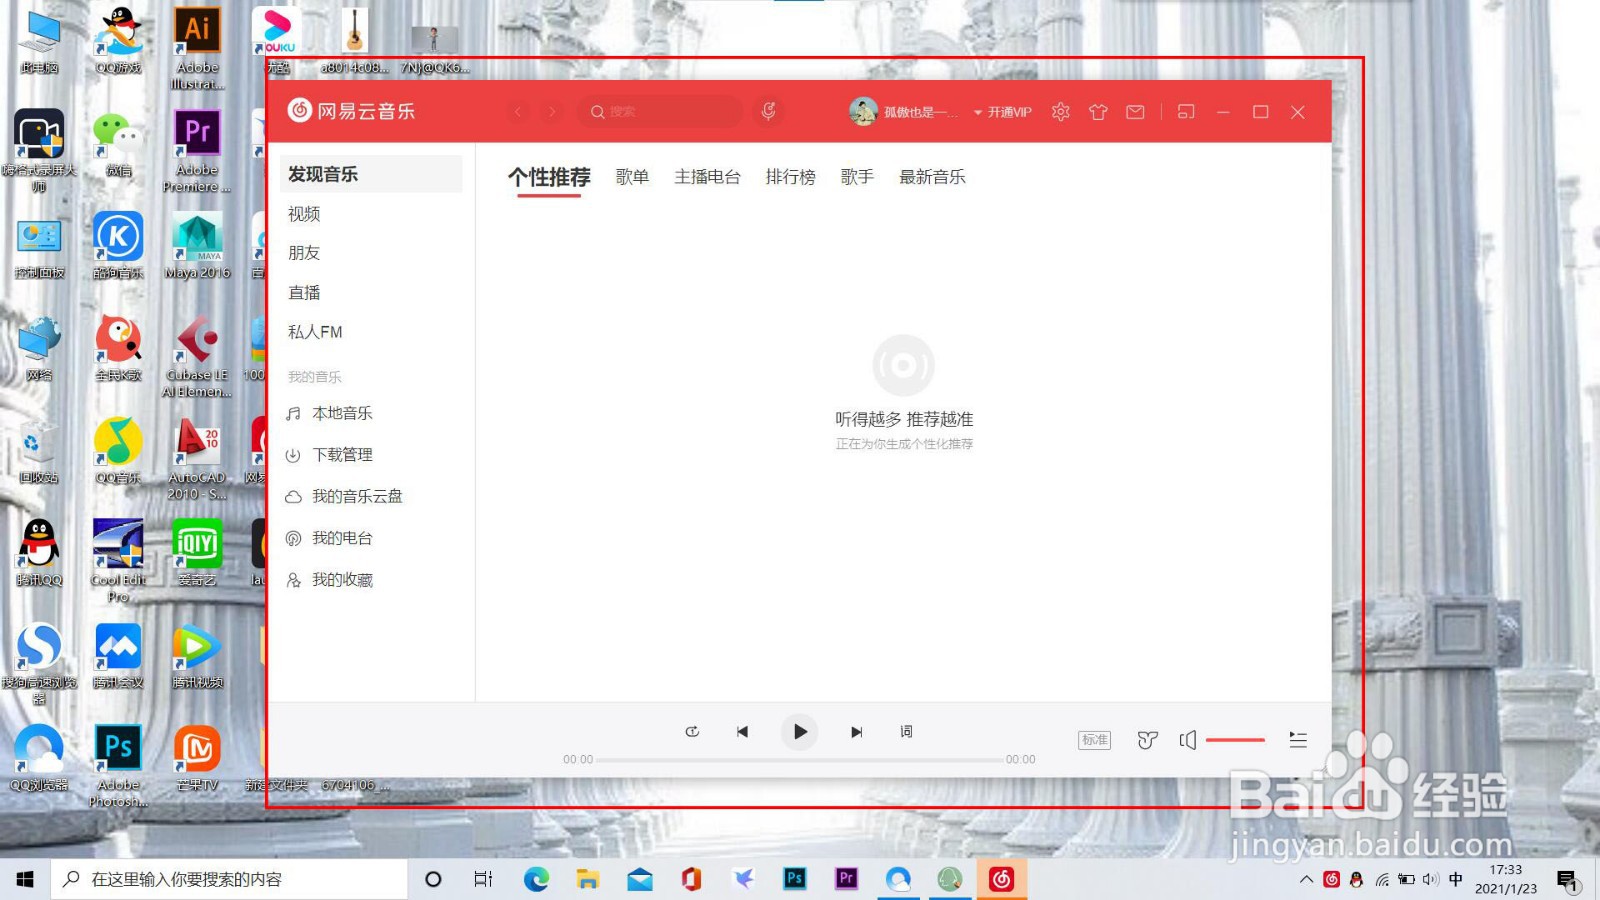Open the sound effects icon beside 标准
Viewport: 1600px width, 900px height.
(1147, 740)
